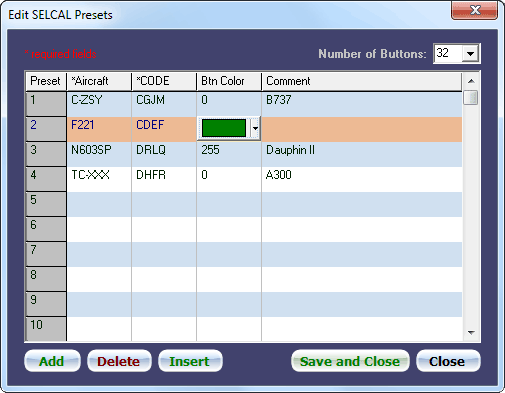The image size is (505, 393).
Task: Click the Comment column header
Action: 362,81
